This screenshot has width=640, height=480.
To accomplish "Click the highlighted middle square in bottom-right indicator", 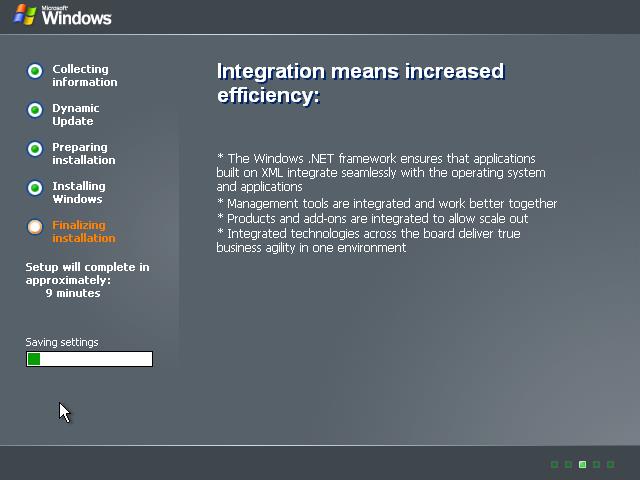I will click(582, 464).
